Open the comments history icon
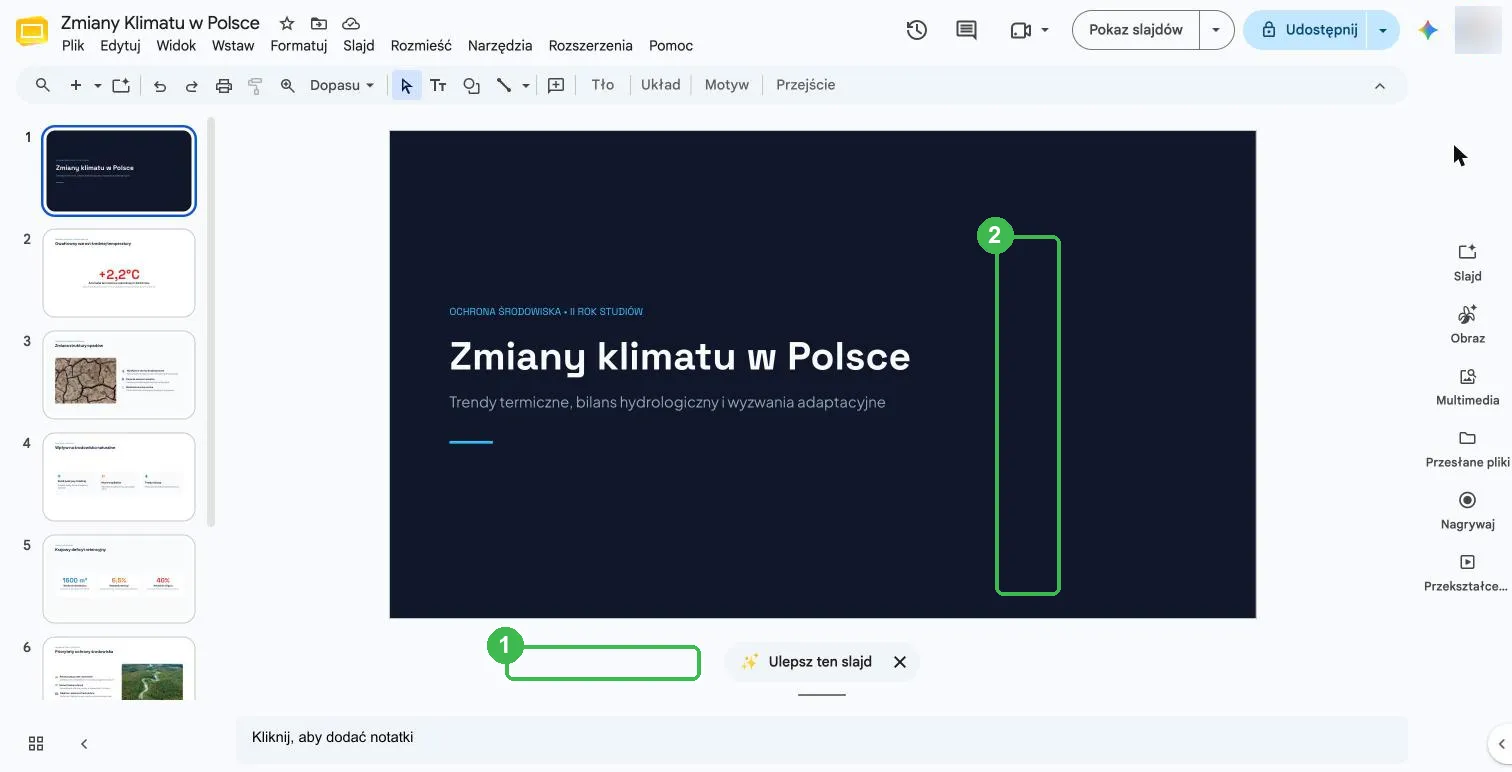Image resolution: width=1512 pixels, height=772 pixels. (x=966, y=30)
